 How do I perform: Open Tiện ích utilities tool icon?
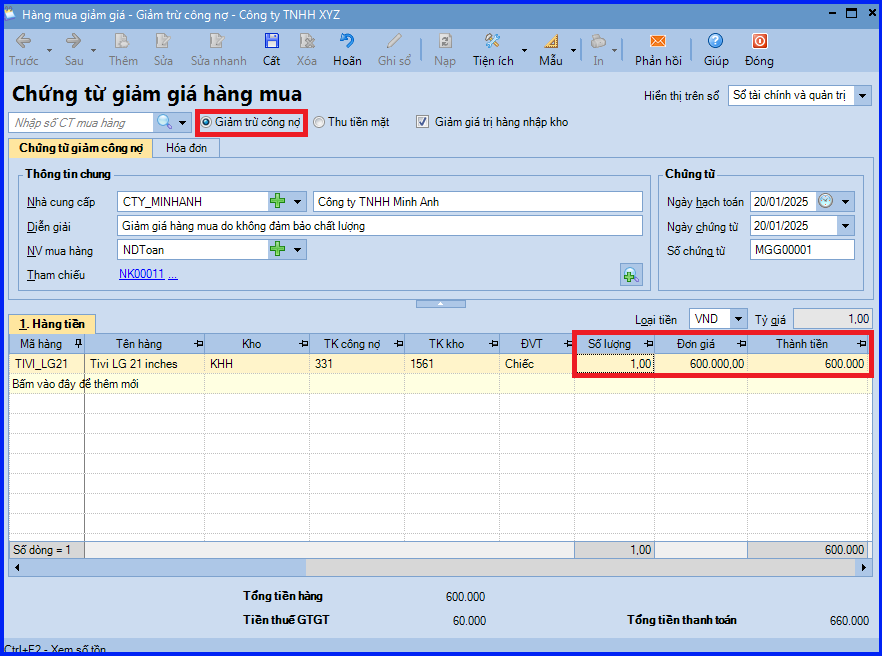click(492, 41)
